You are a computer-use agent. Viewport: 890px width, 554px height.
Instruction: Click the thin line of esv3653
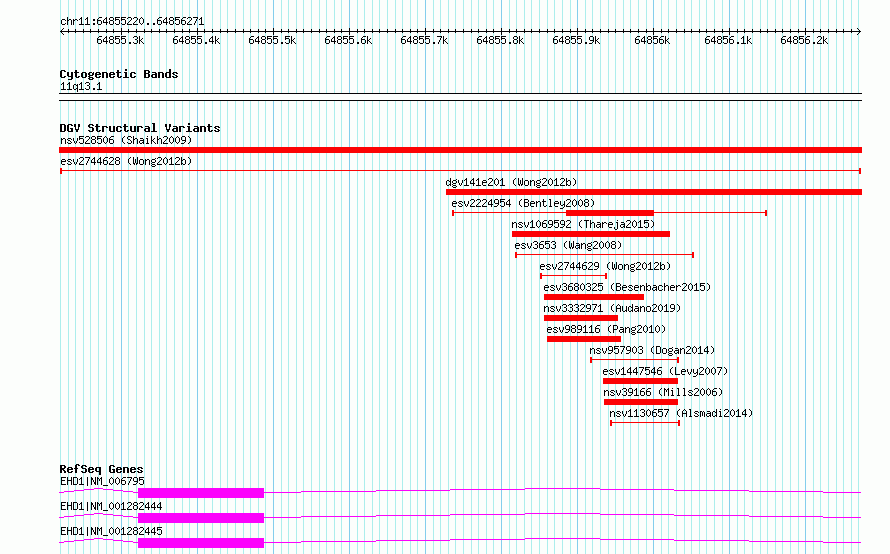(x=604, y=255)
